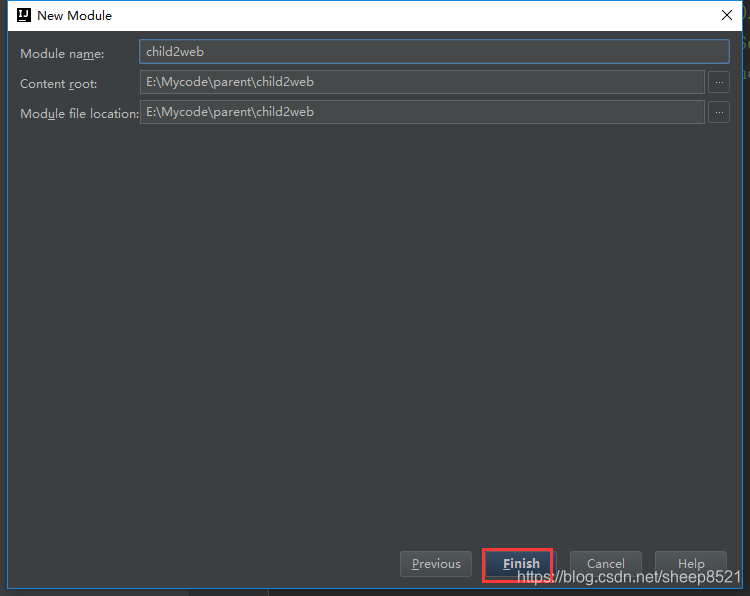
Task: Close the New Module window
Action: 727,15
